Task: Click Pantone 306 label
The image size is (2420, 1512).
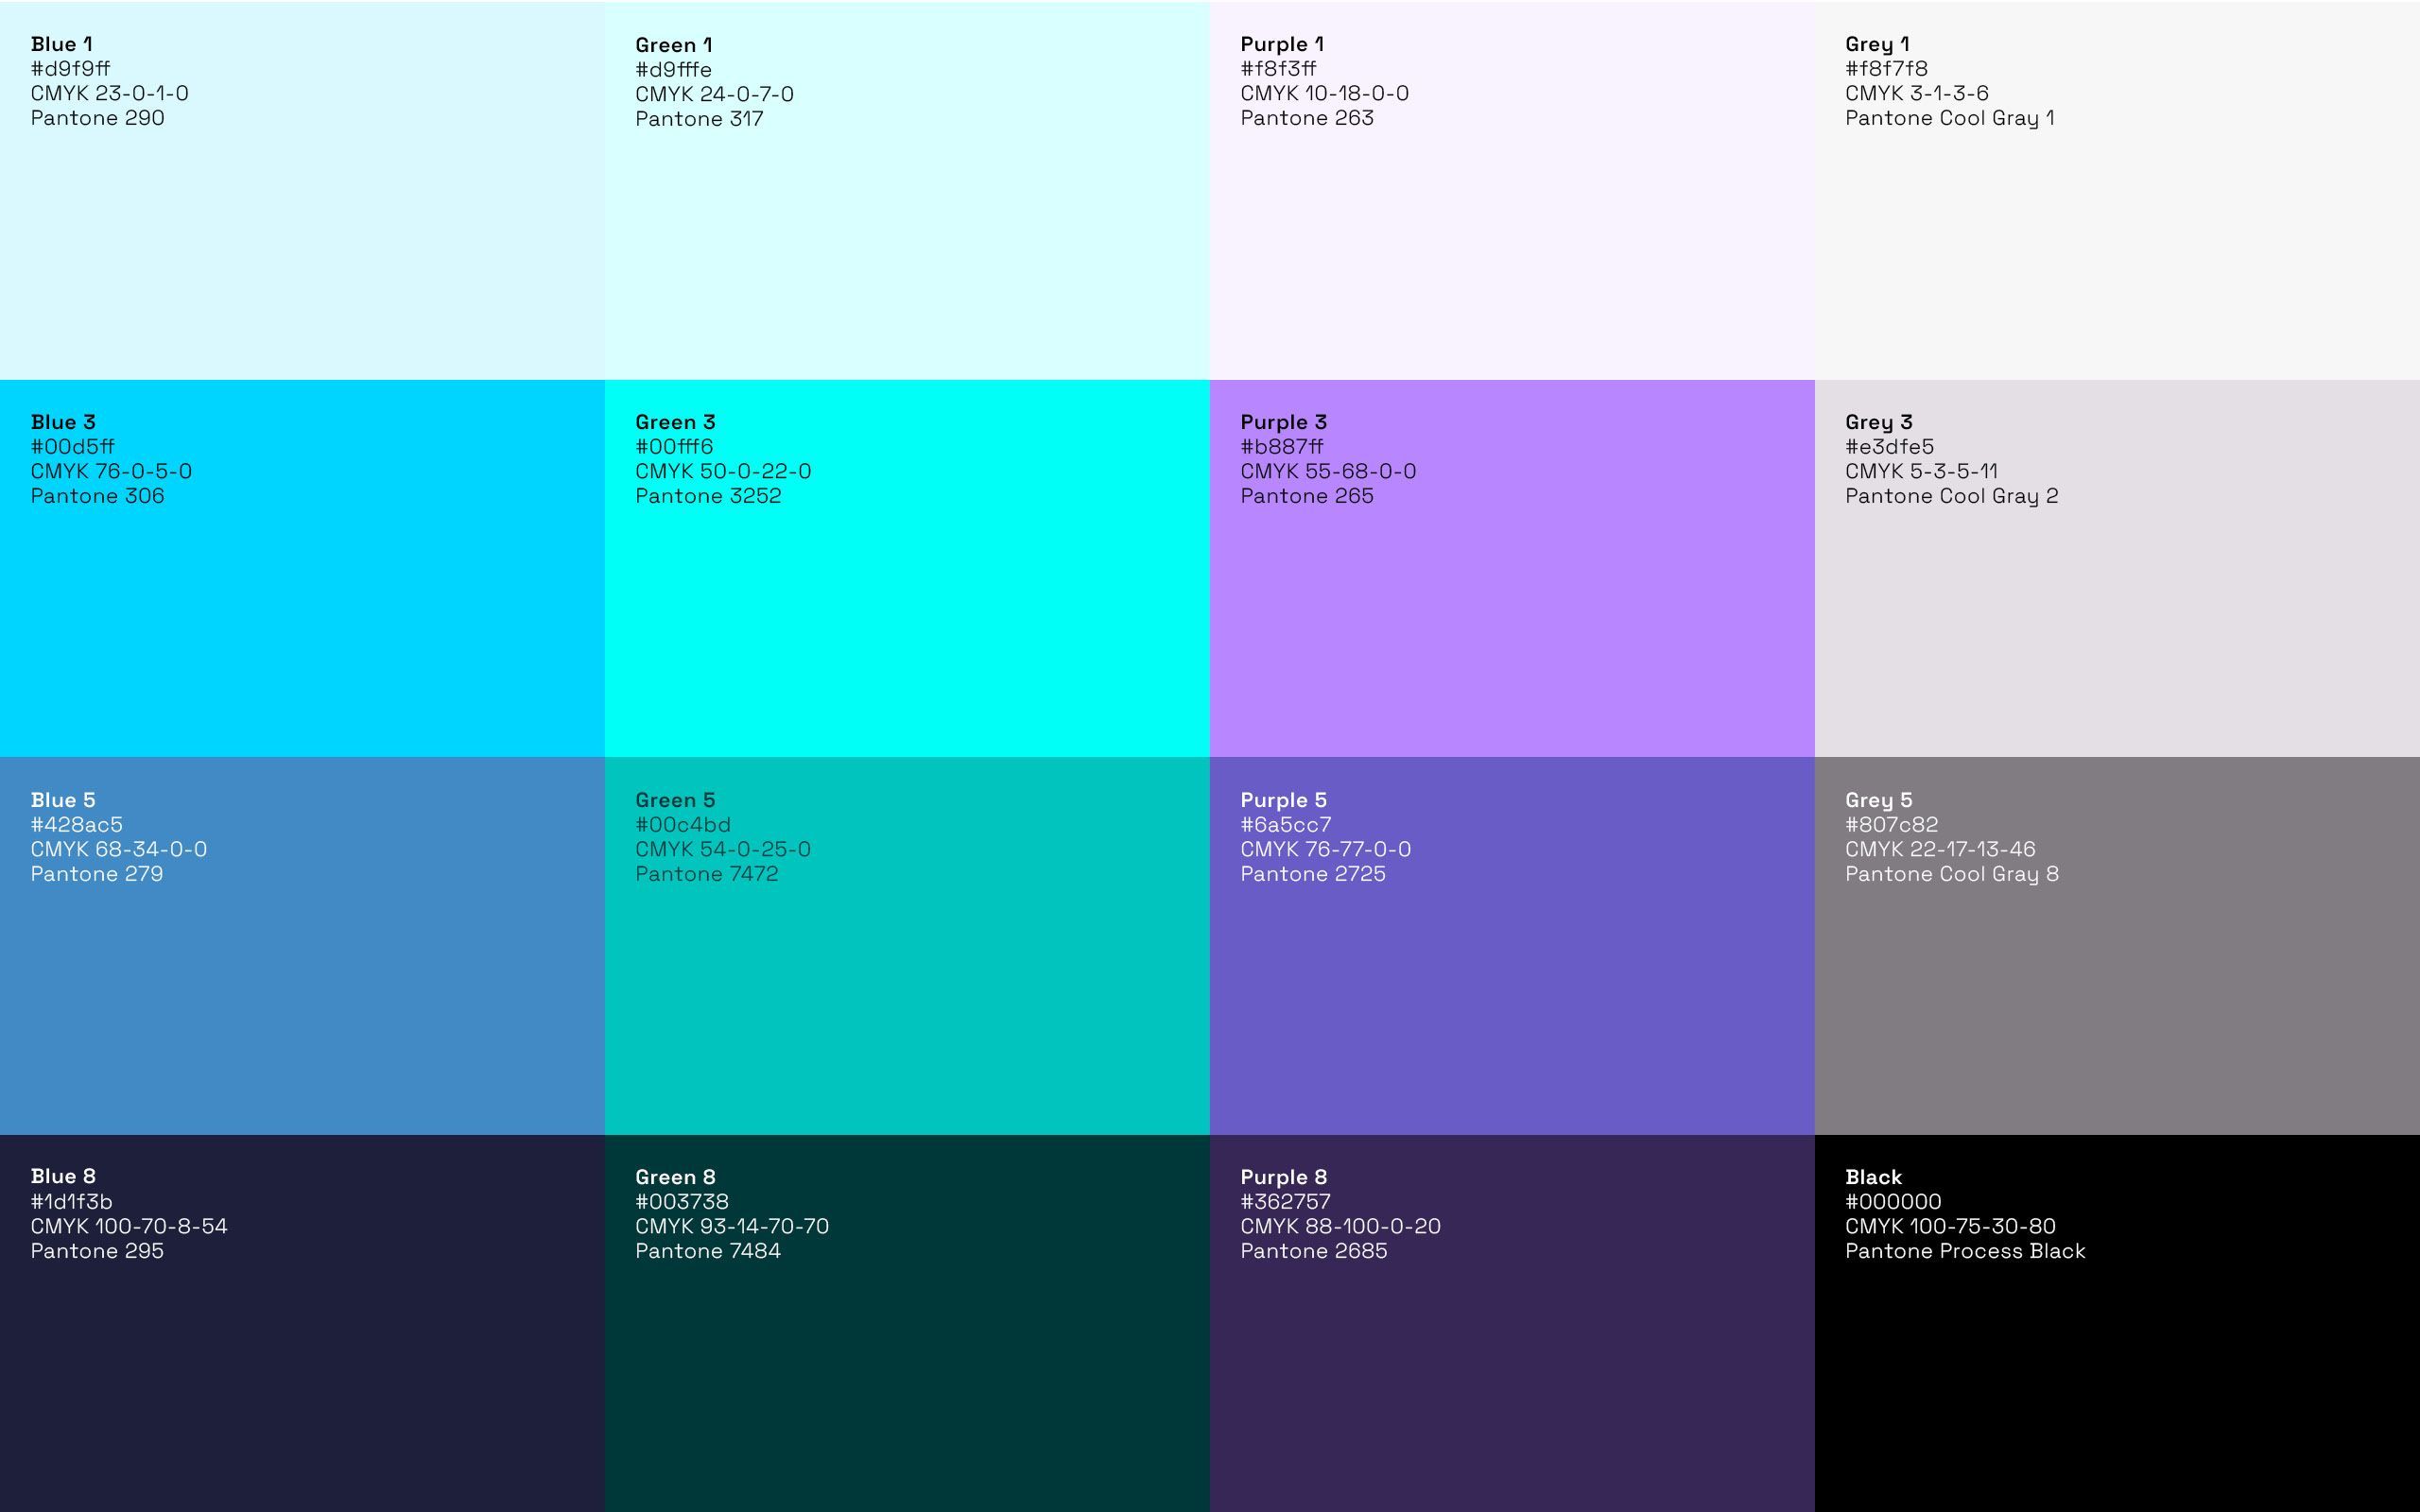Action: [97, 496]
